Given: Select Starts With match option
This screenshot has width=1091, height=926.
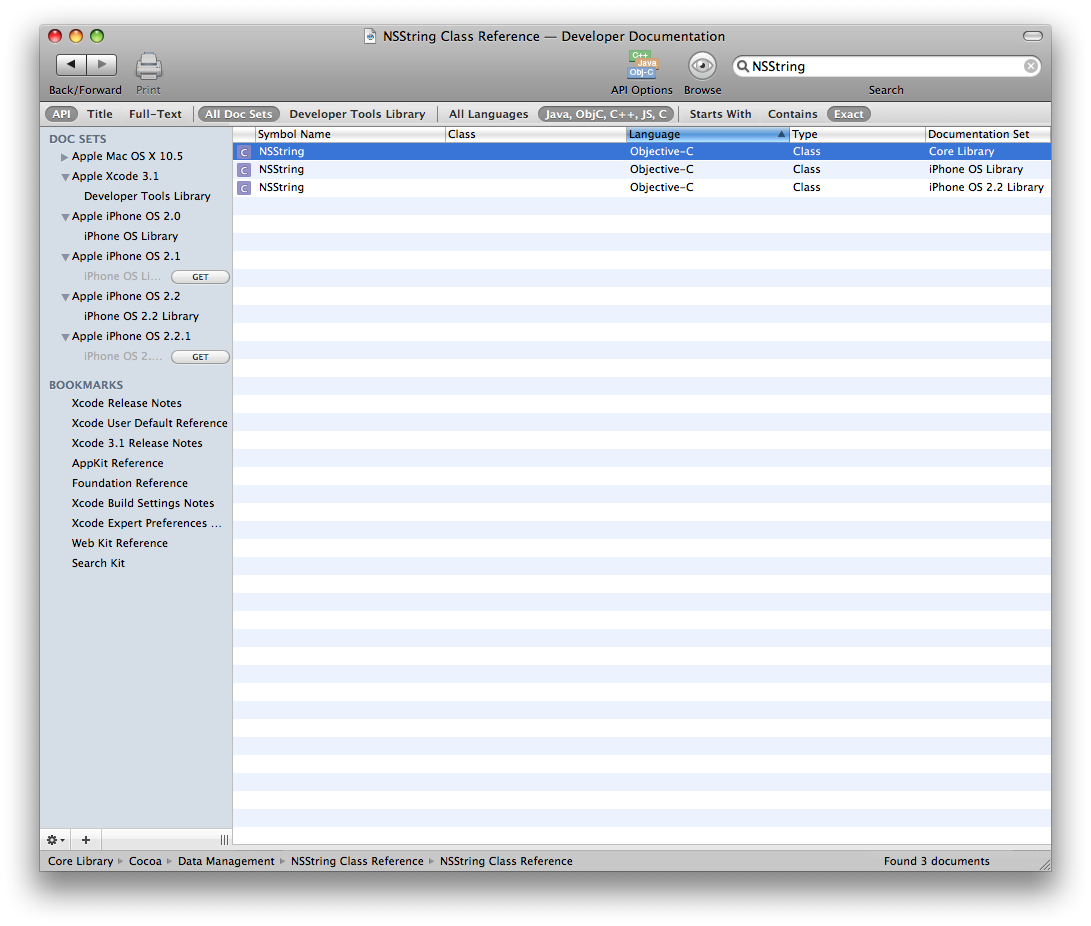Looking at the screenshot, I should click(x=720, y=114).
